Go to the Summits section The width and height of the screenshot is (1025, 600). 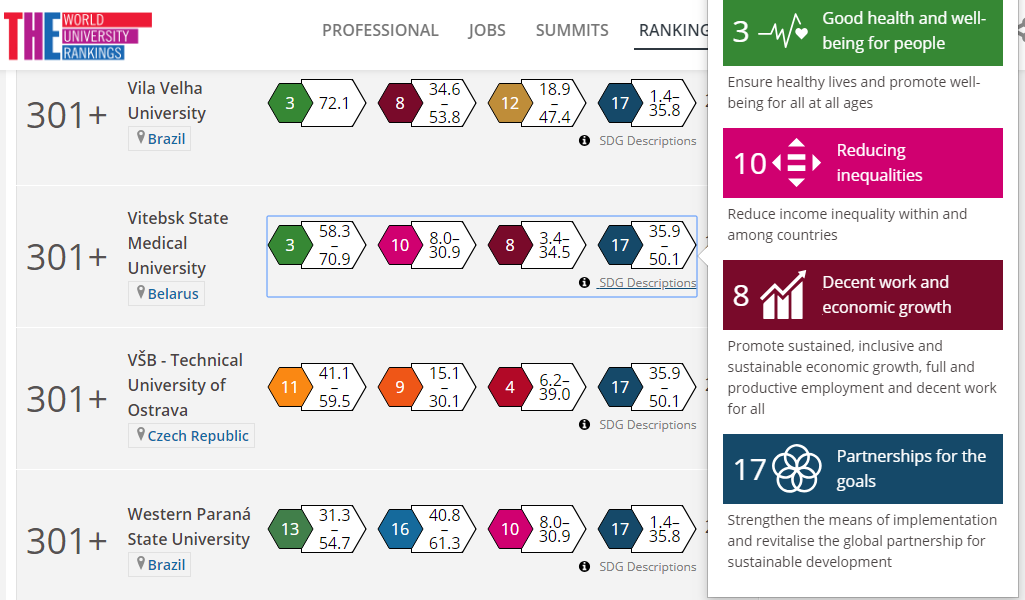(572, 30)
